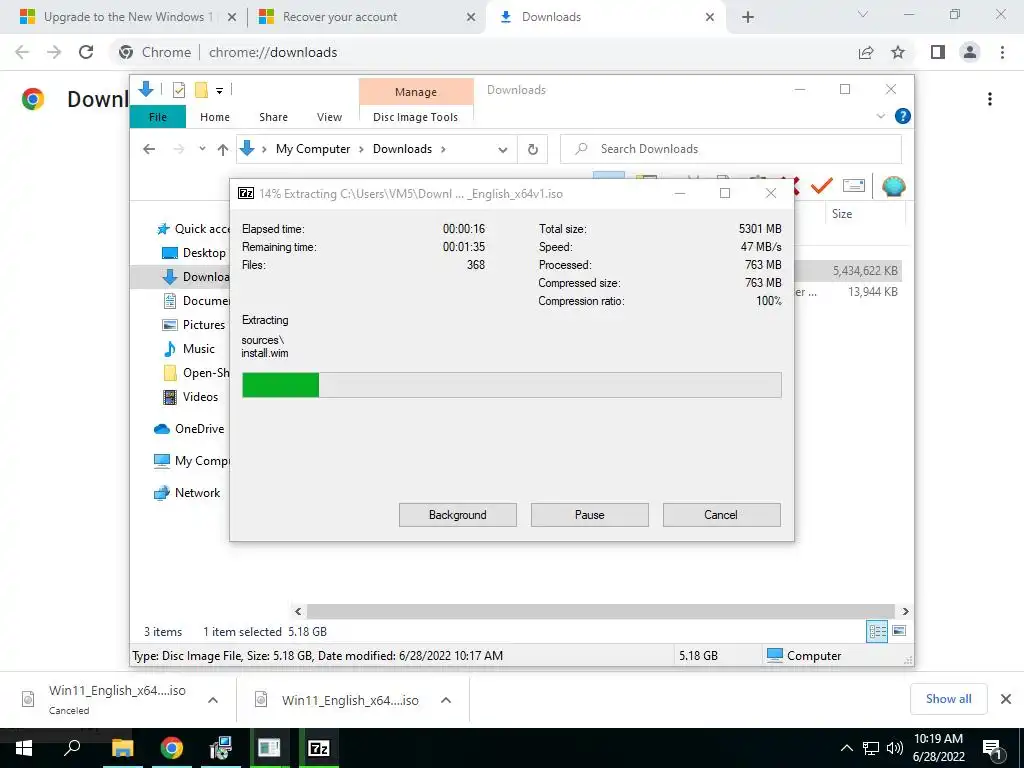Open the Home ribbon tab
This screenshot has height=768, width=1024.
(215, 117)
